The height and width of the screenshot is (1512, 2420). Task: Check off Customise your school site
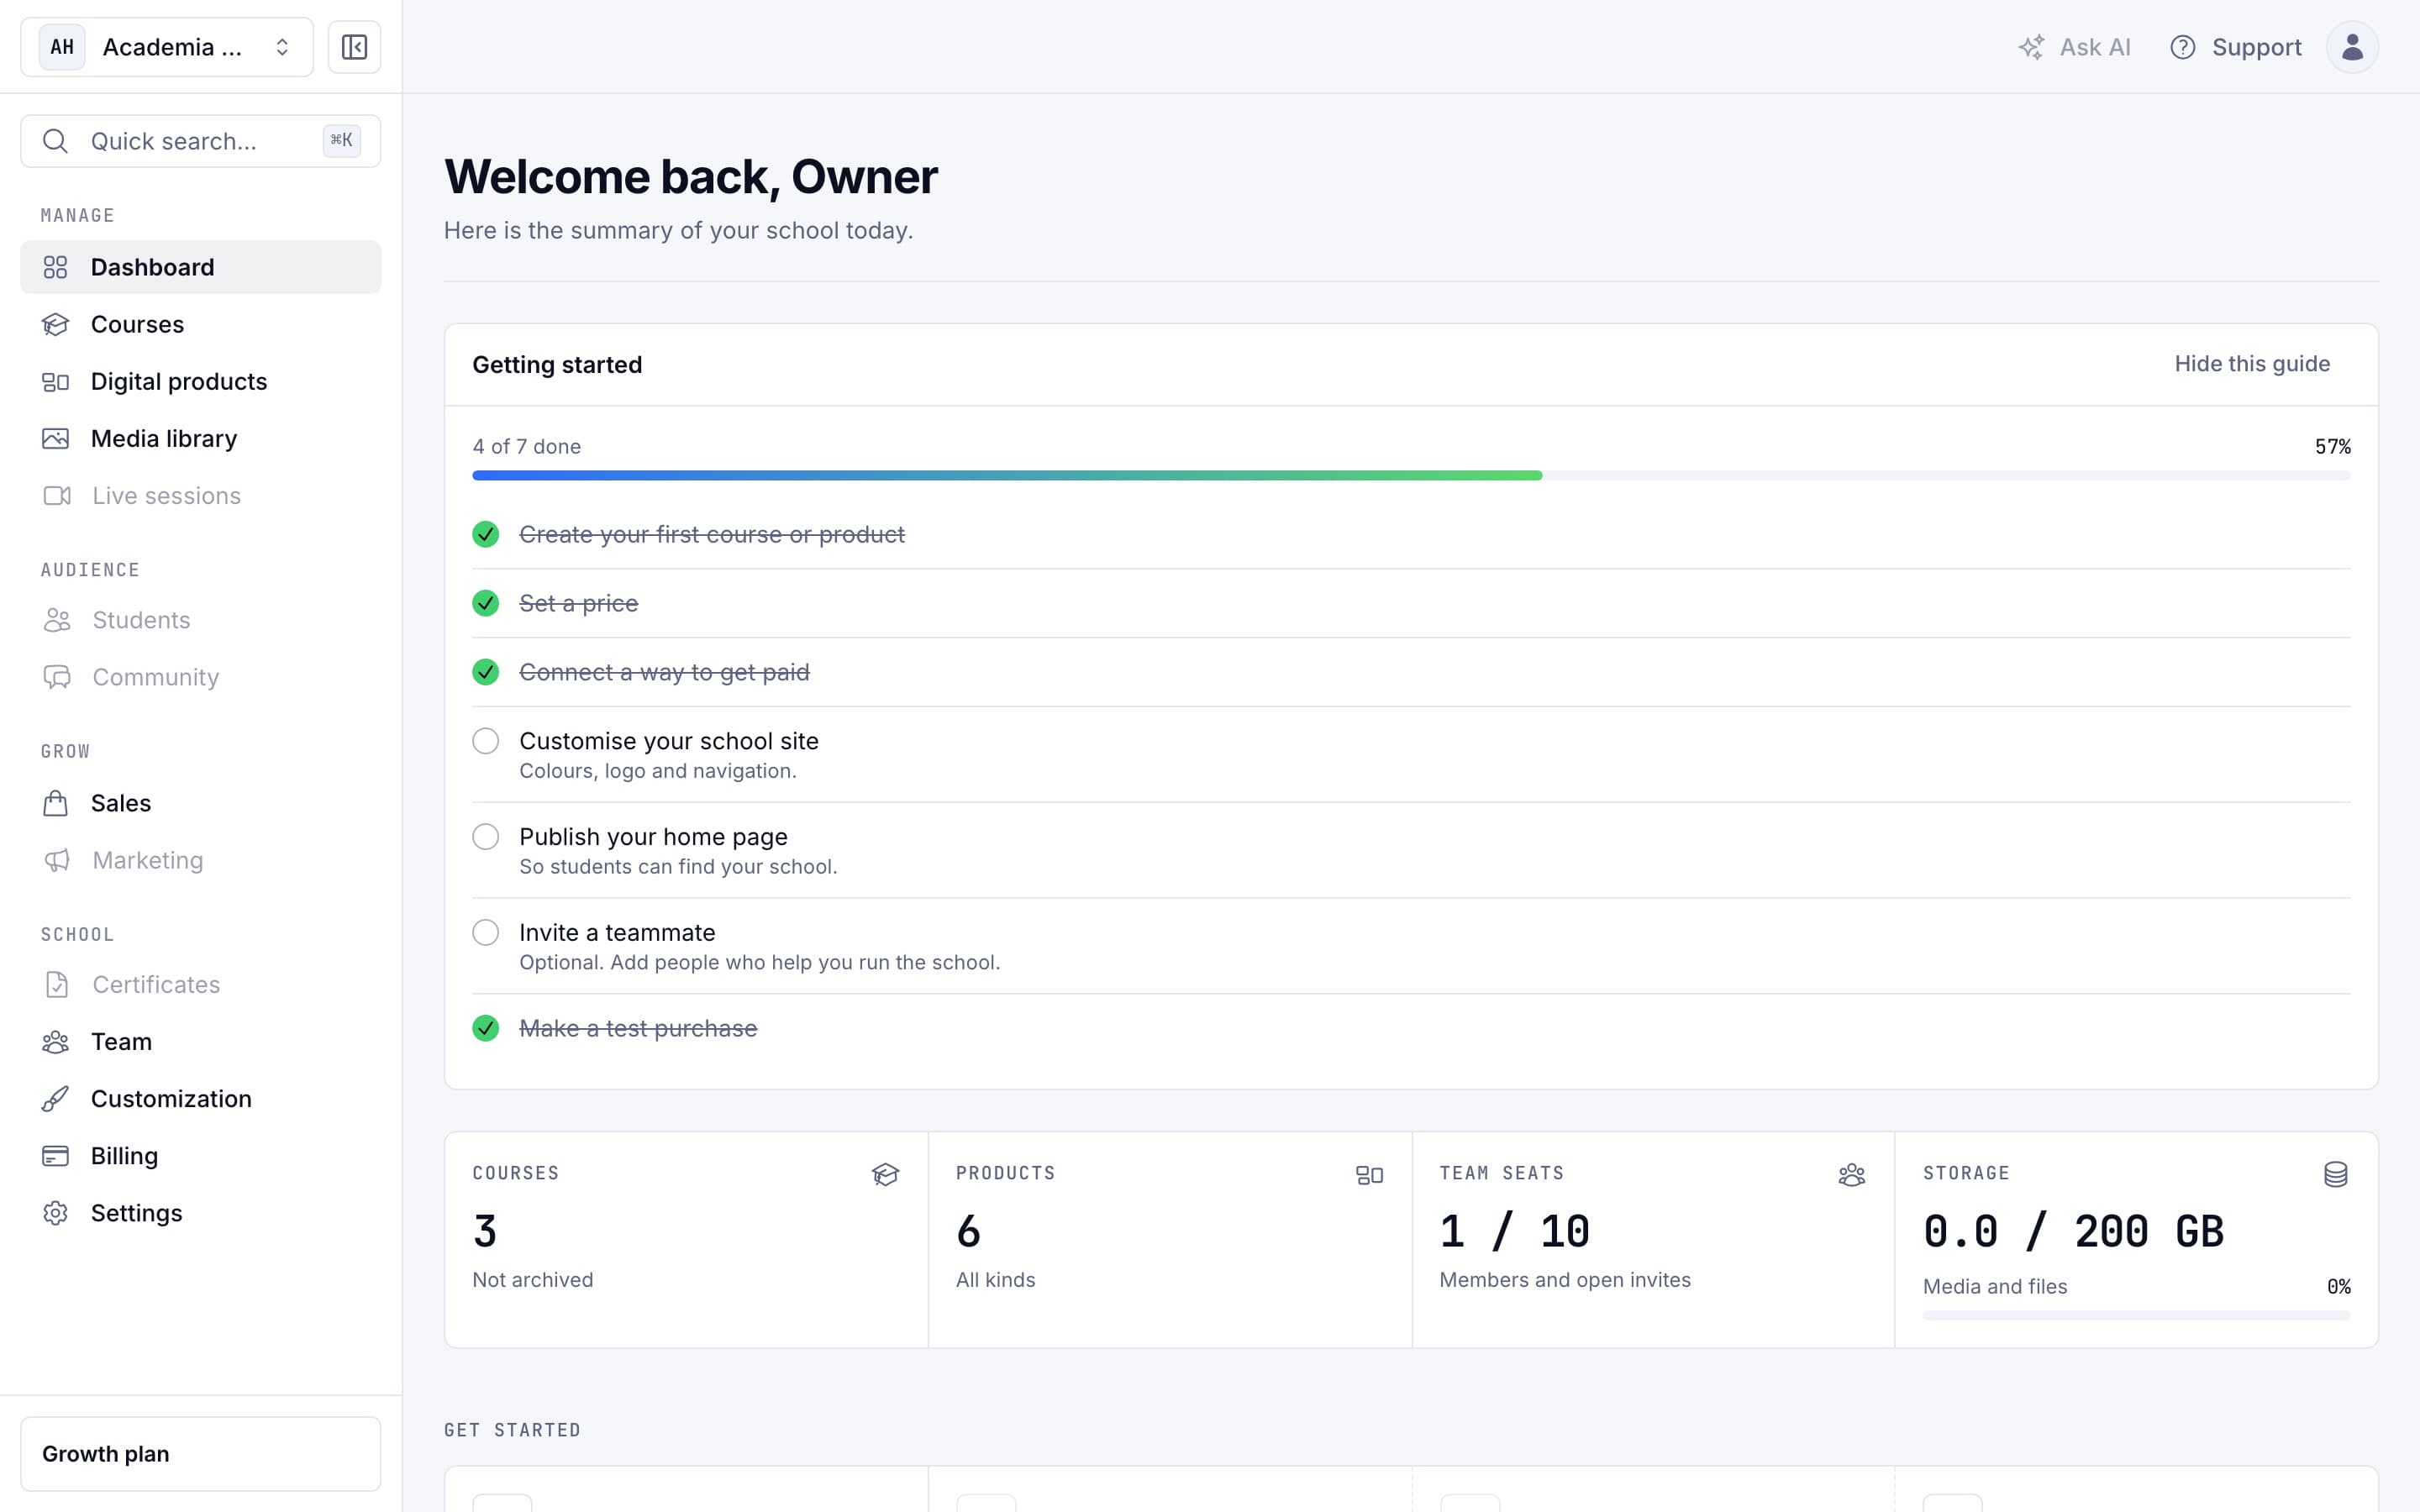point(486,741)
